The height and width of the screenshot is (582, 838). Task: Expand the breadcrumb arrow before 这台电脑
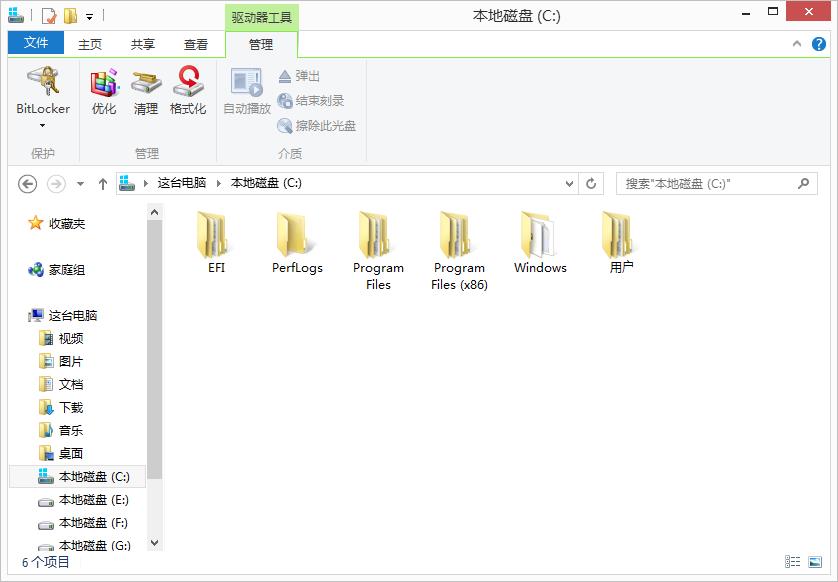click(x=146, y=183)
